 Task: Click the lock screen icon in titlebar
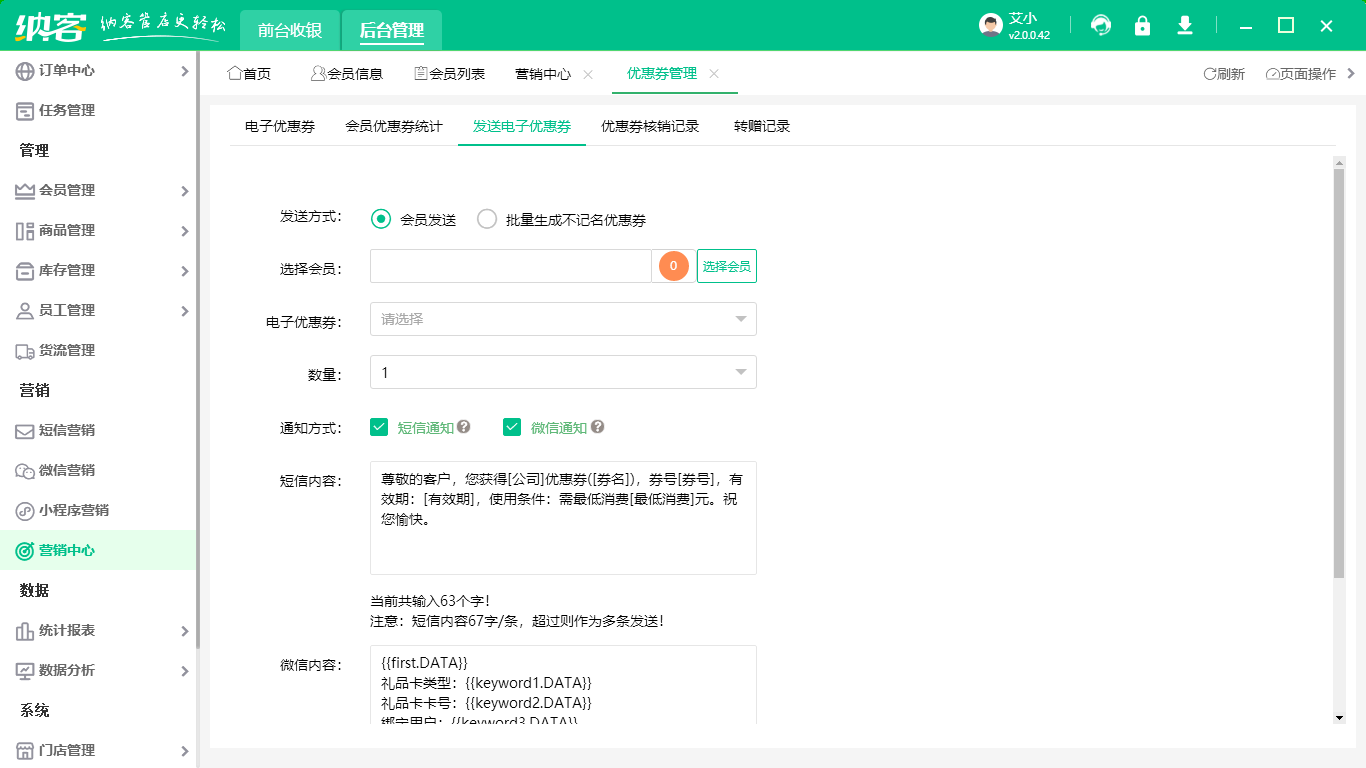pos(1142,25)
